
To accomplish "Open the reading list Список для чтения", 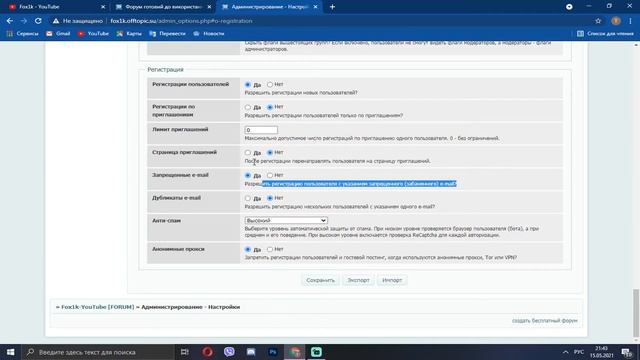I will point(605,33).
